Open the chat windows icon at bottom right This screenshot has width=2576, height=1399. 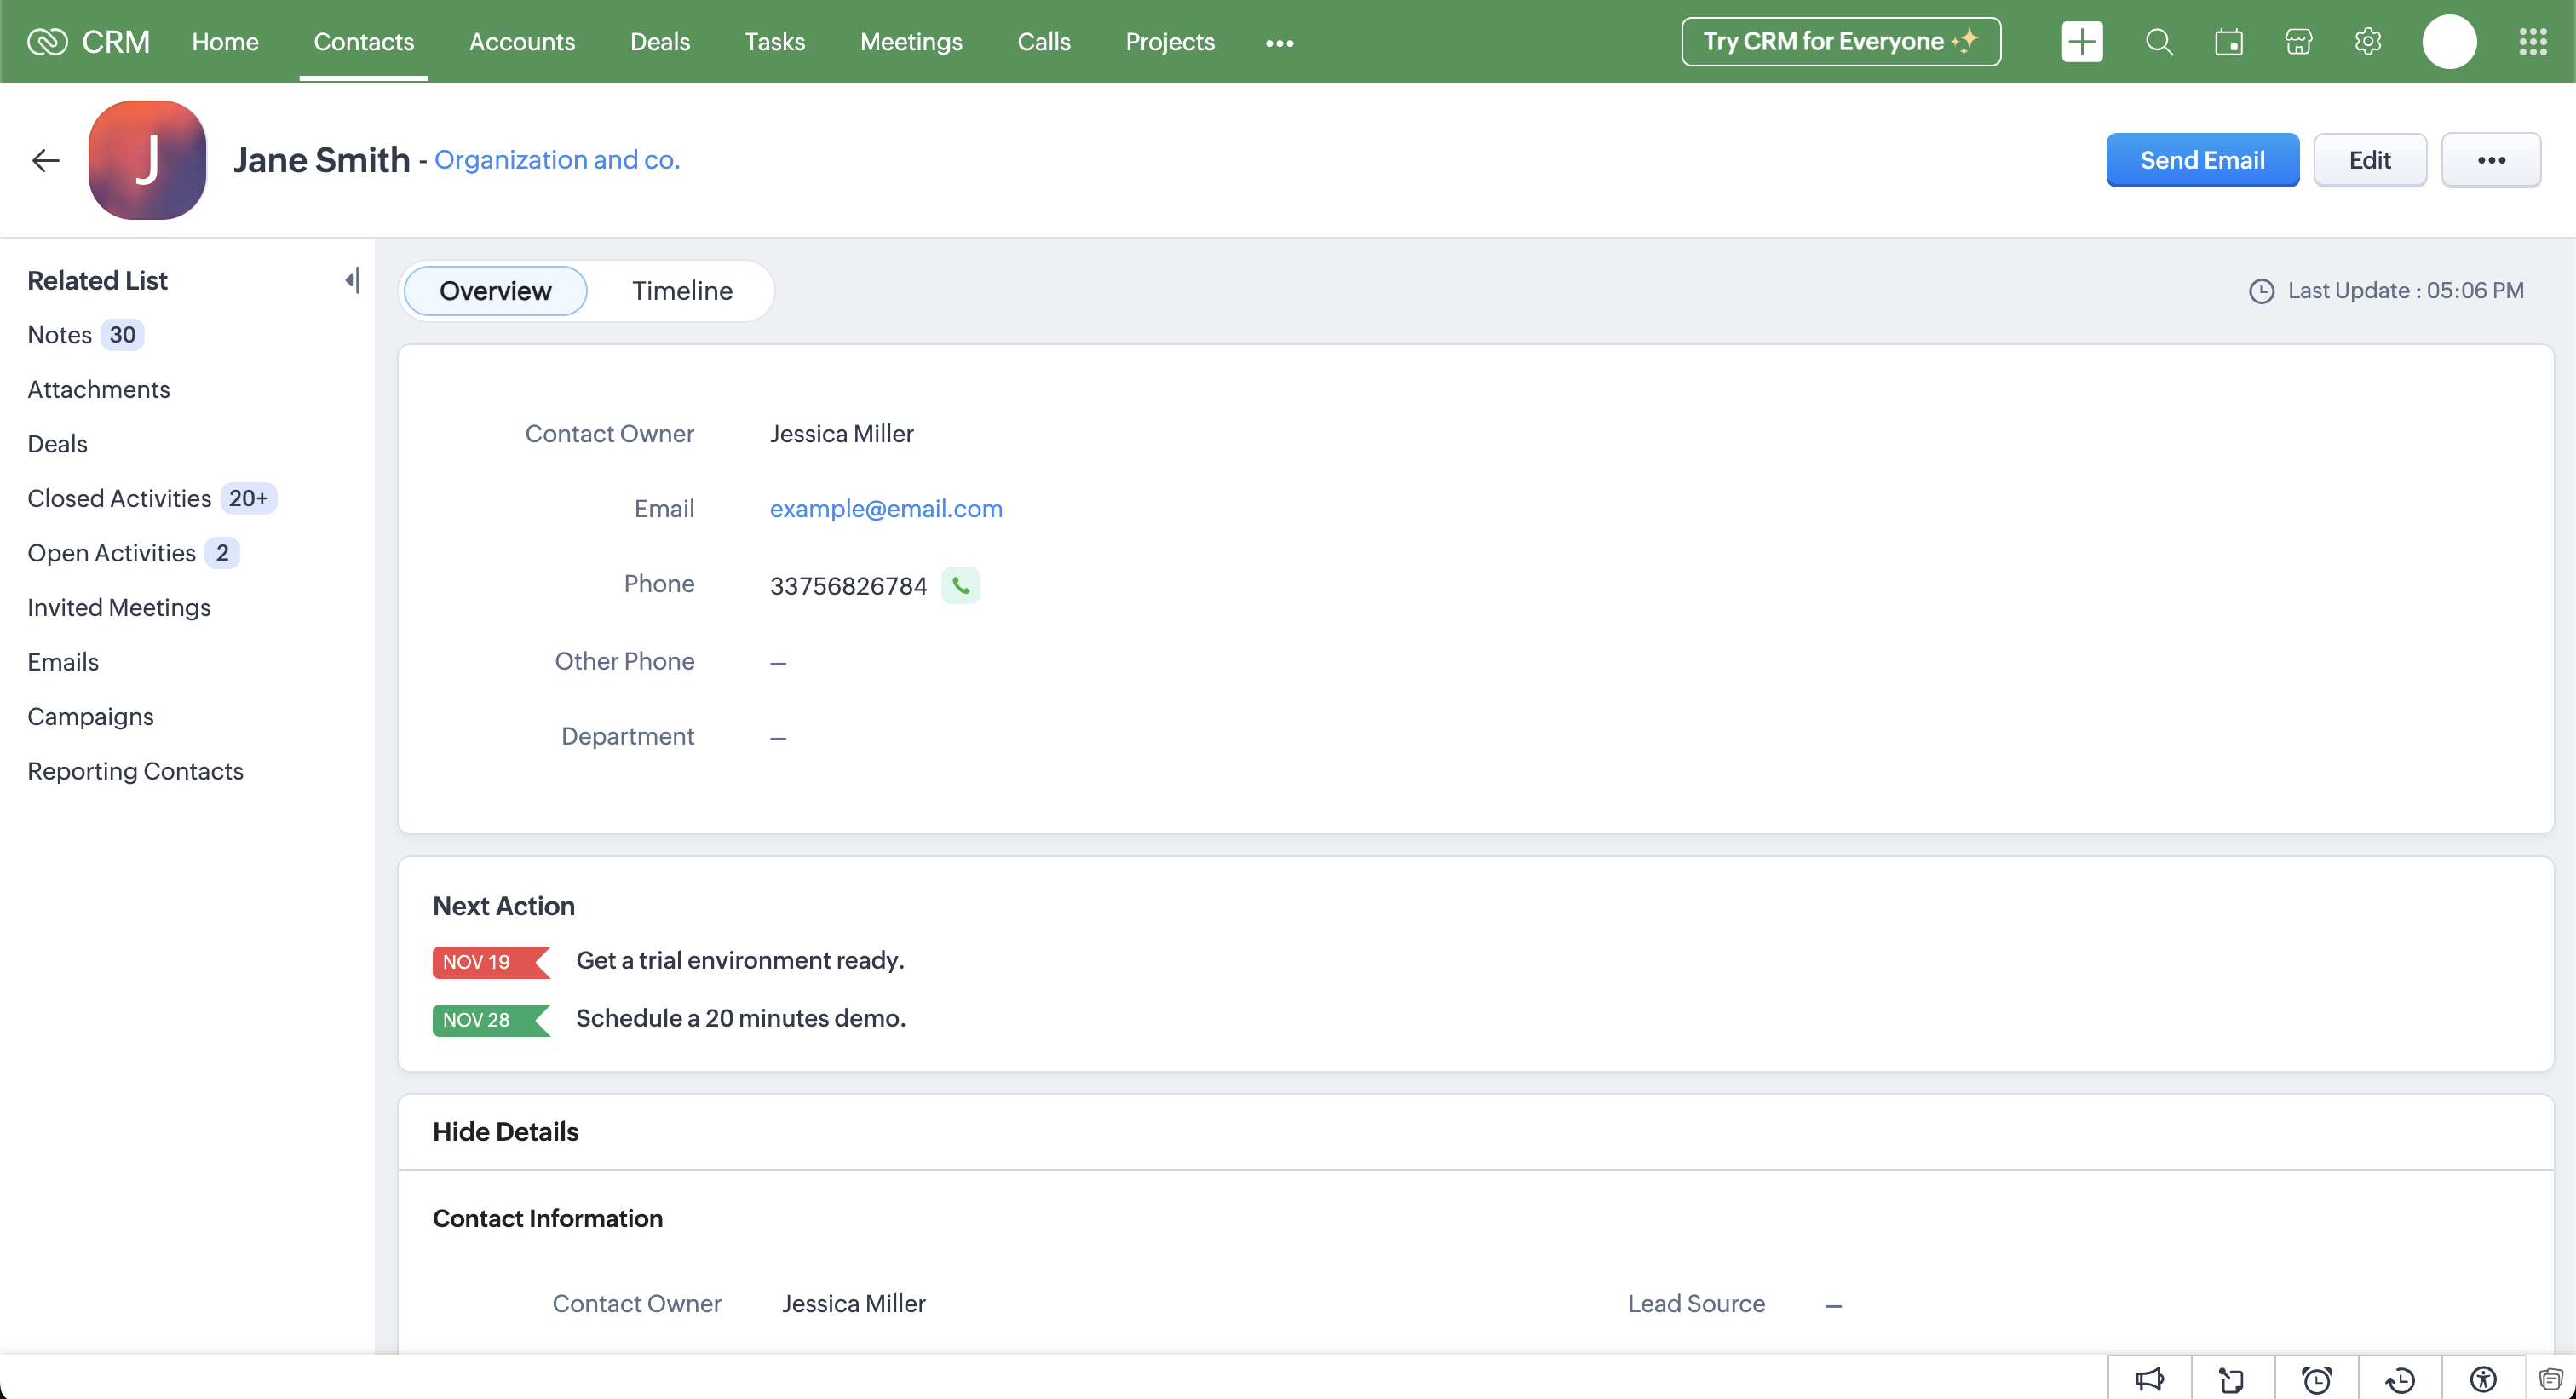point(2551,1380)
